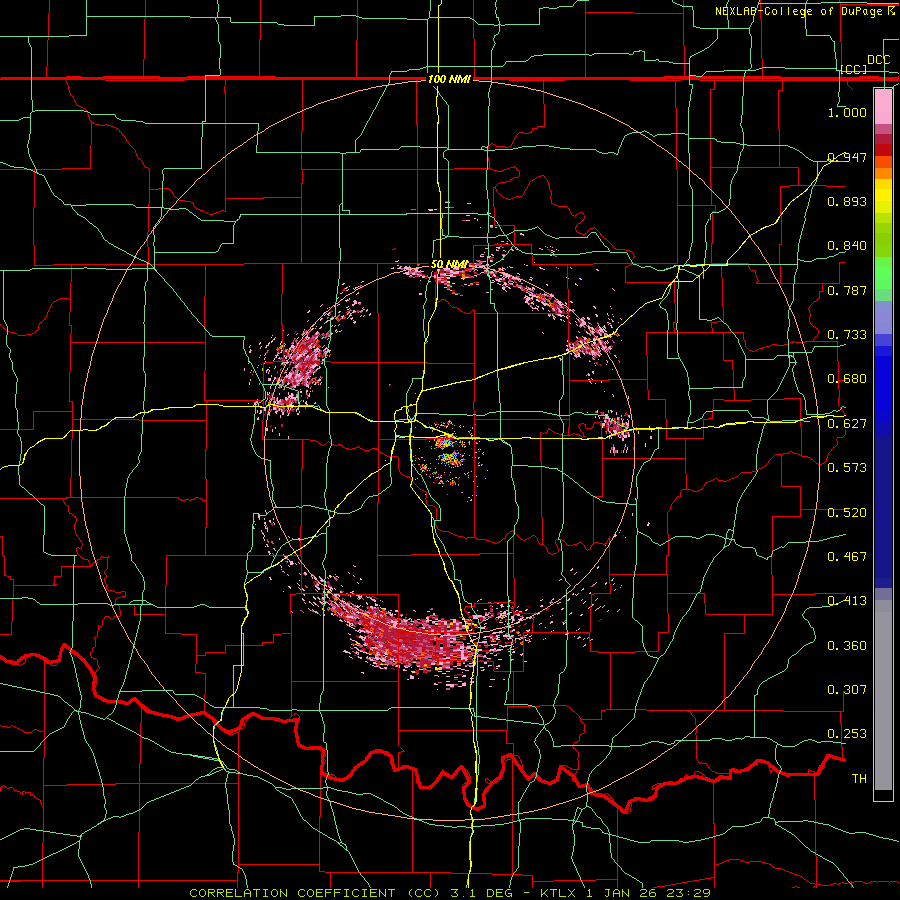Select the 0.573 scale value
This screenshot has height=900, width=900.
pyautogui.click(x=847, y=468)
